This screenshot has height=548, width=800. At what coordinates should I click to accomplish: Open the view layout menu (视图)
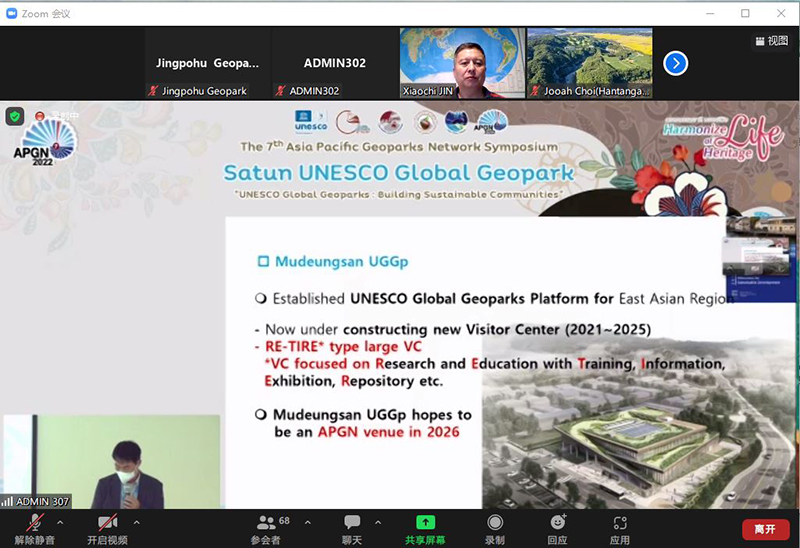coord(771,41)
